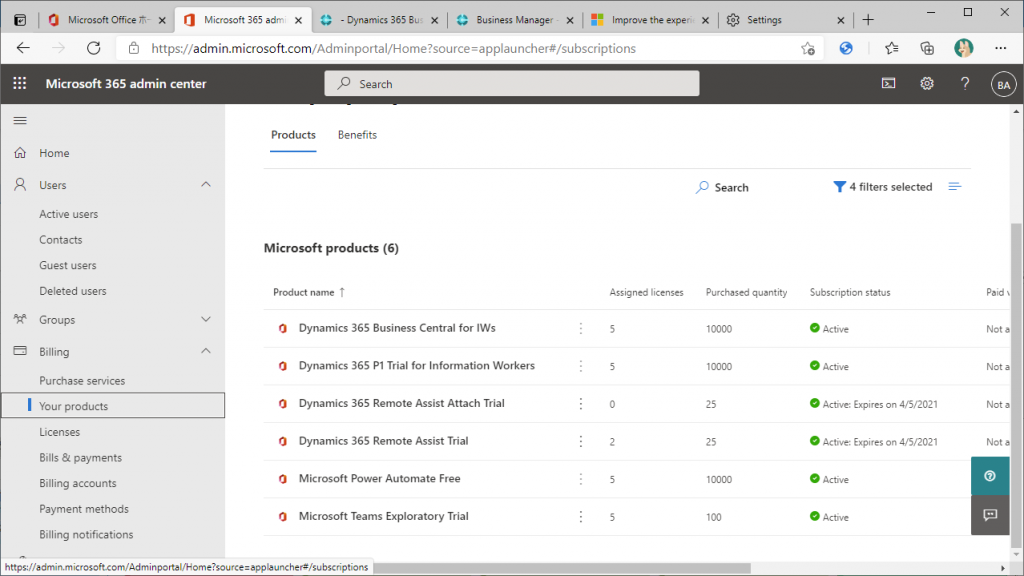
Task: Open the browser profile picture
Action: 963,48
